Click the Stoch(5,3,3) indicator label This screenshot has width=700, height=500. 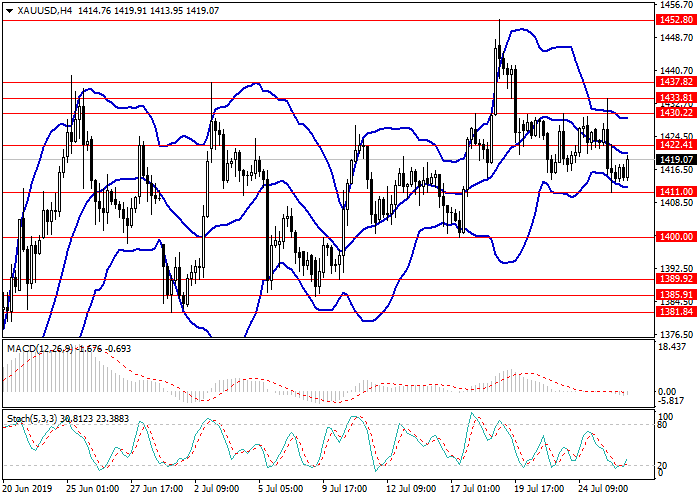[32, 417]
